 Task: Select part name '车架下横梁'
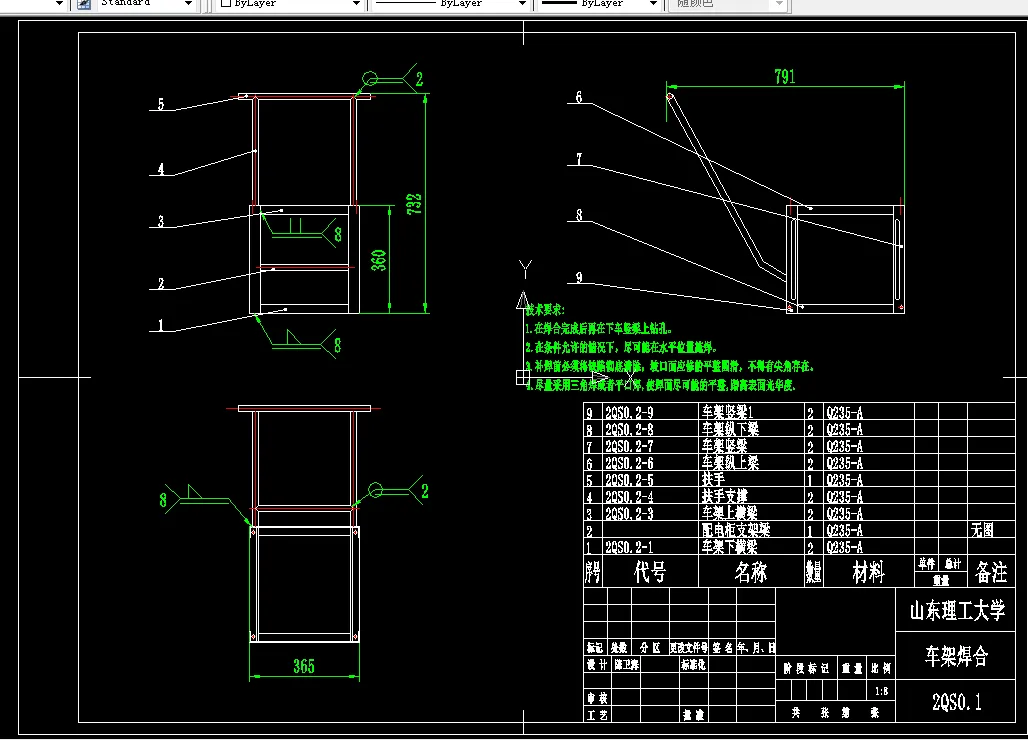(730, 547)
